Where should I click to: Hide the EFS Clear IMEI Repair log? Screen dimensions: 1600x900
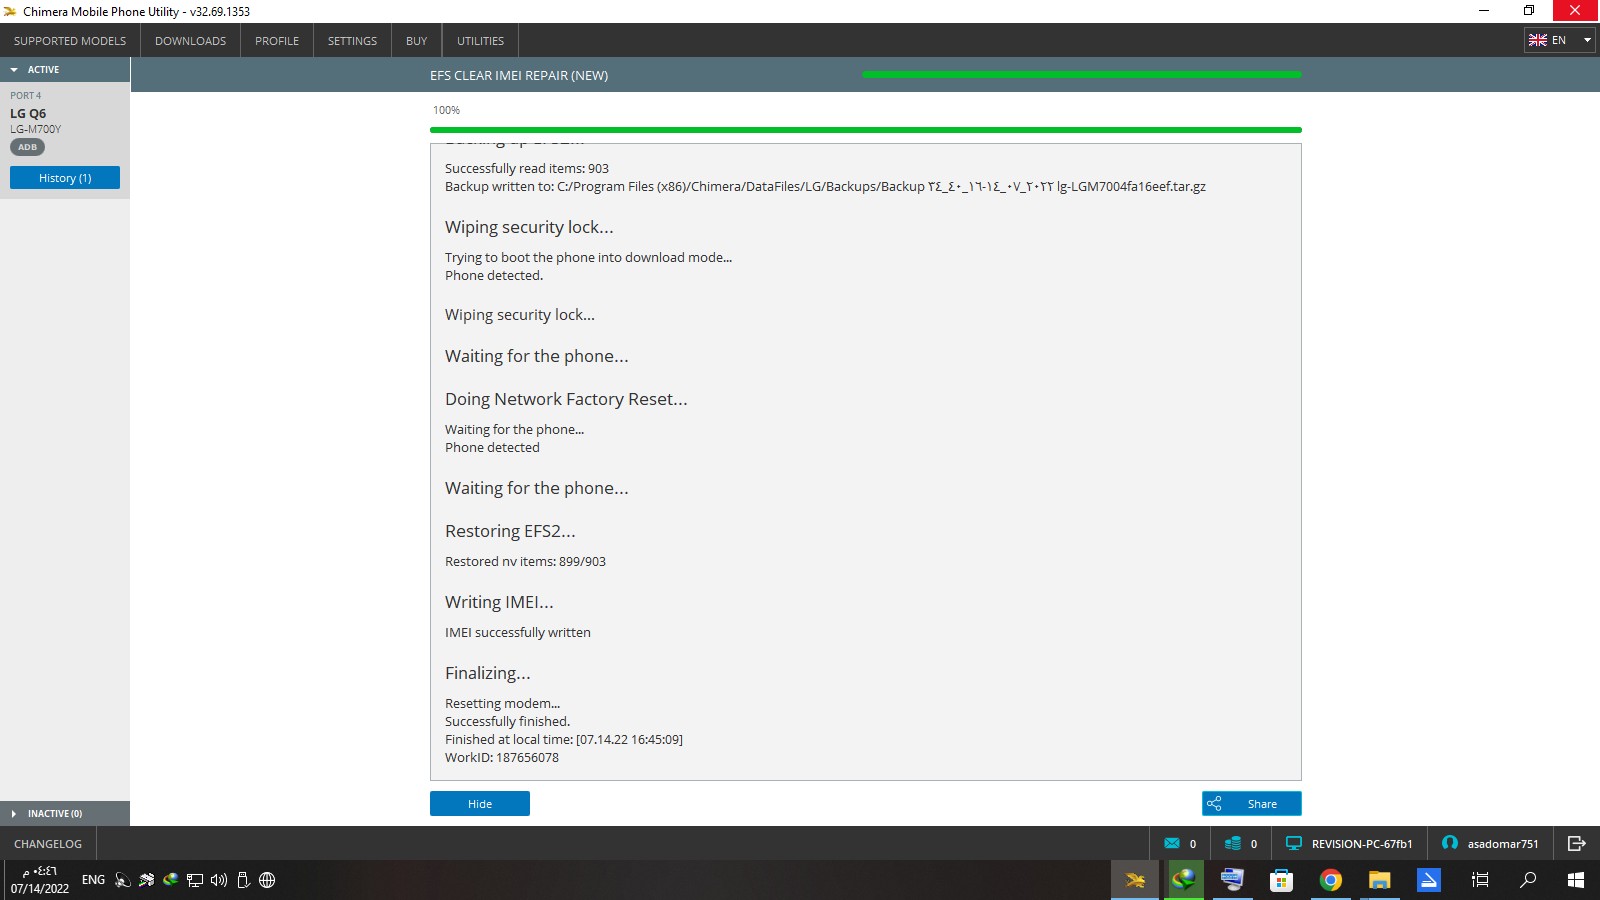[480, 804]
